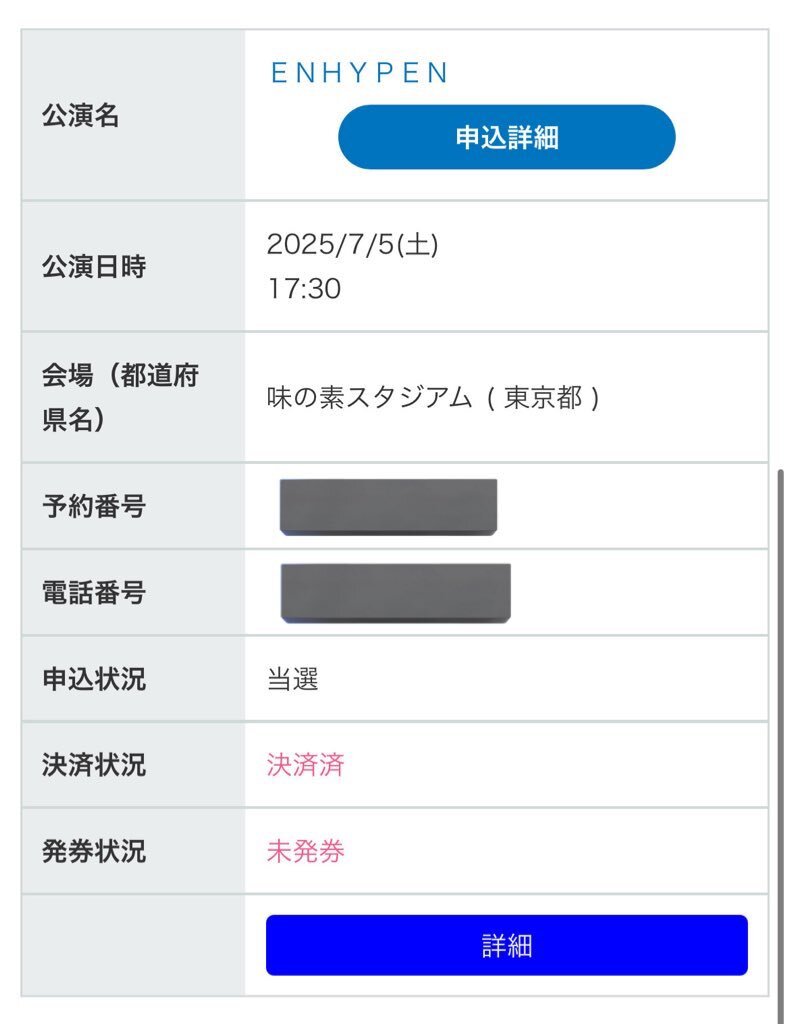Click the showtime 17:30

click(x=304, y=289)
